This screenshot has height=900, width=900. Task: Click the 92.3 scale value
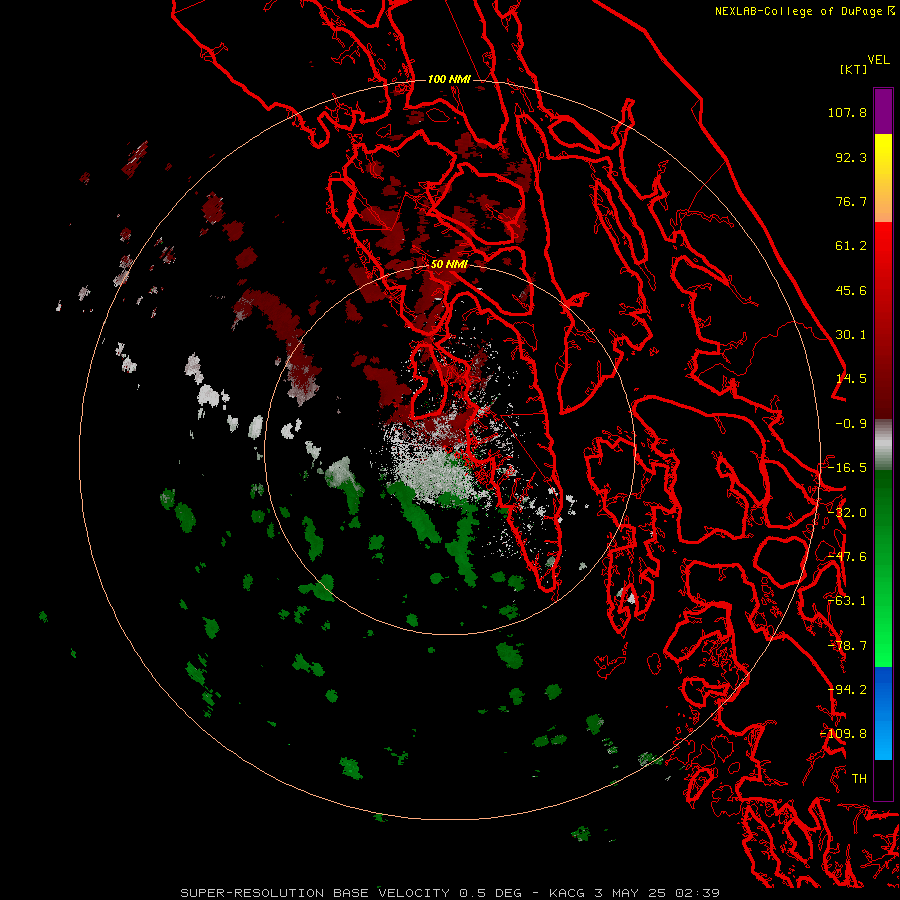[x=851, y=157]
